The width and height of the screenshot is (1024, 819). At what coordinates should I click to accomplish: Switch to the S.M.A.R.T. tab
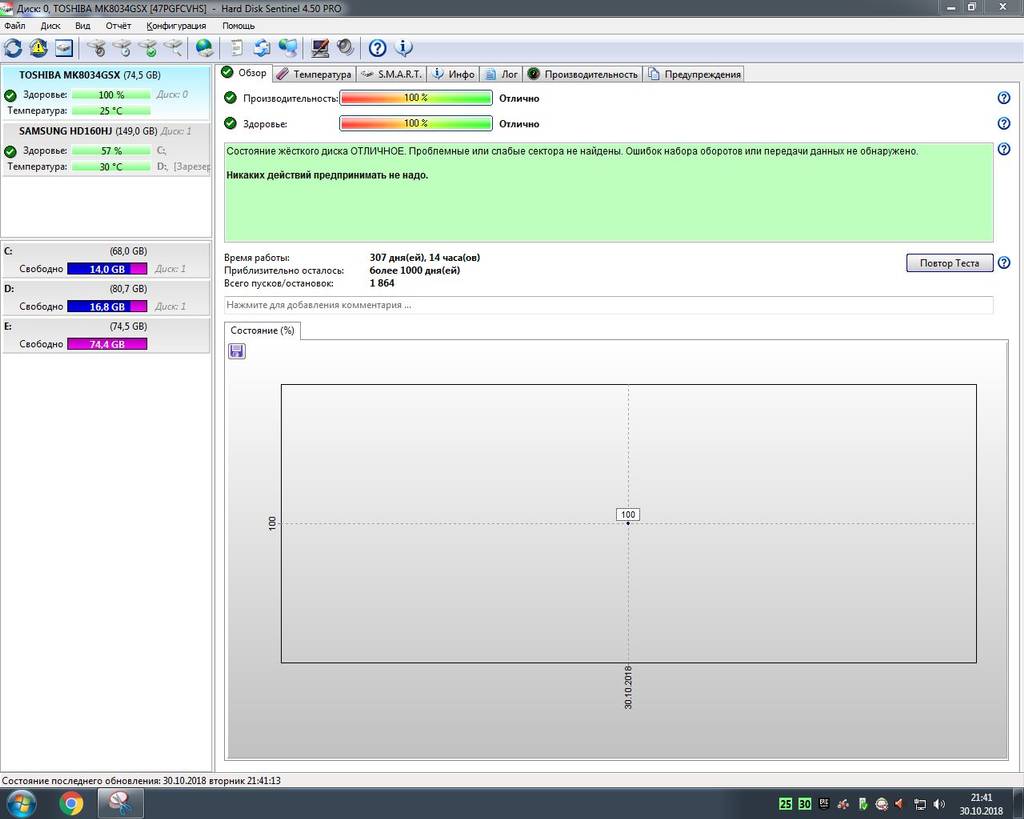point(391,74)
